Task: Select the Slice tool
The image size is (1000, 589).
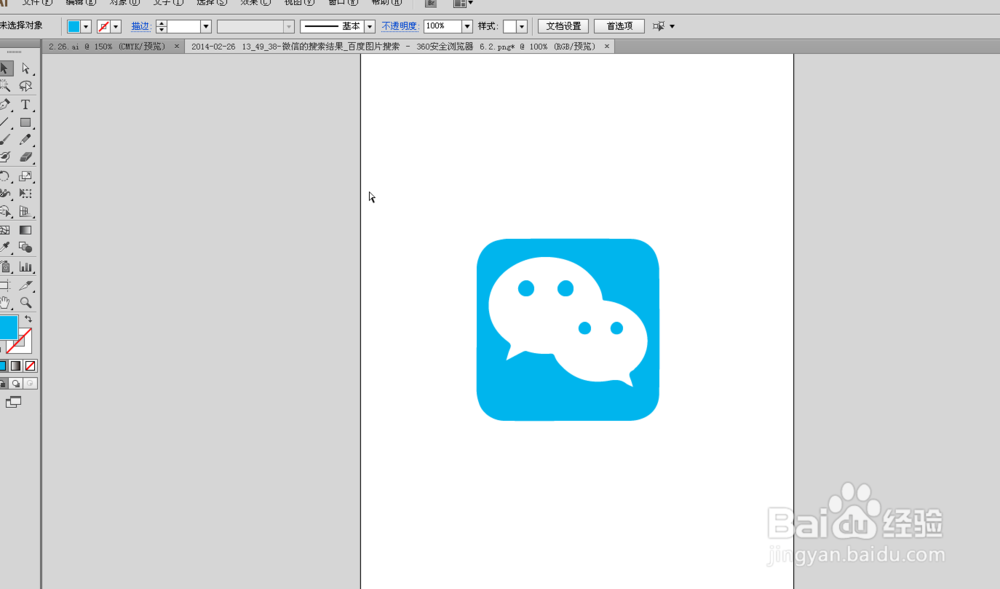Action: 26,286
